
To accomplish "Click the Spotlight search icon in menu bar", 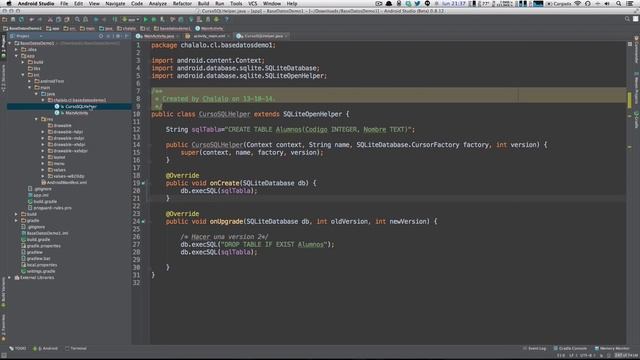I will 619,4.
